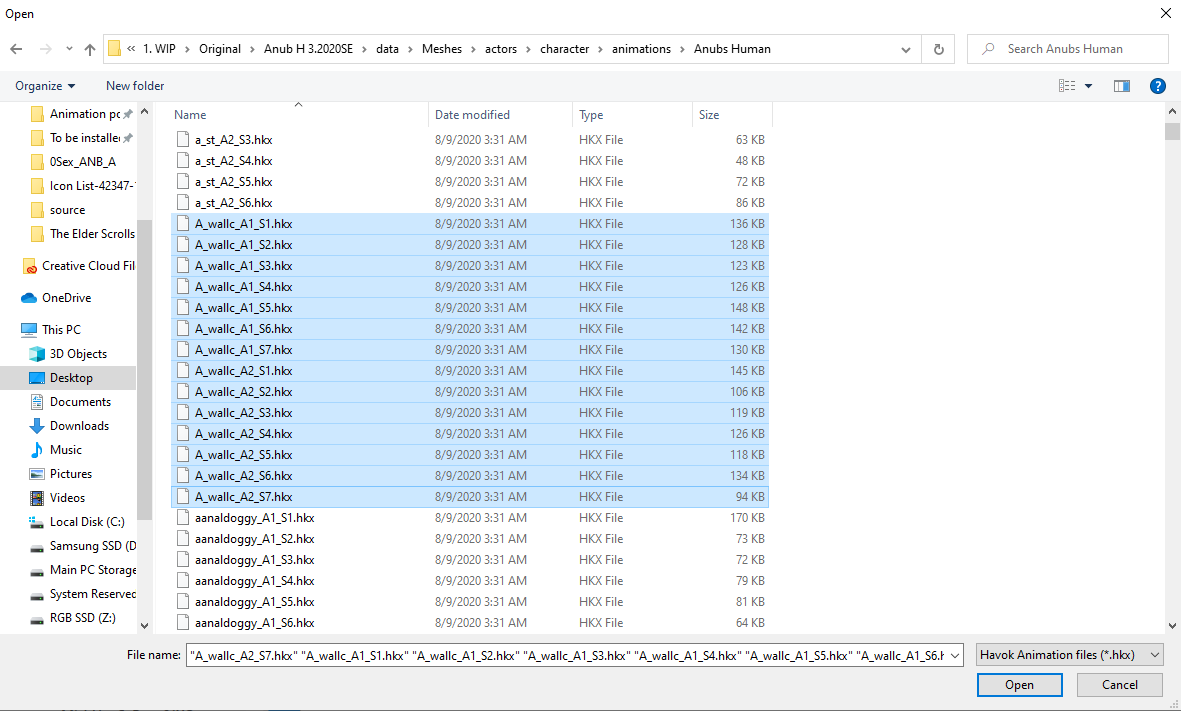Viewport: 1181px width, 711px height.
Task: Click the Back navigation arrow
Action: pos(16,48)
